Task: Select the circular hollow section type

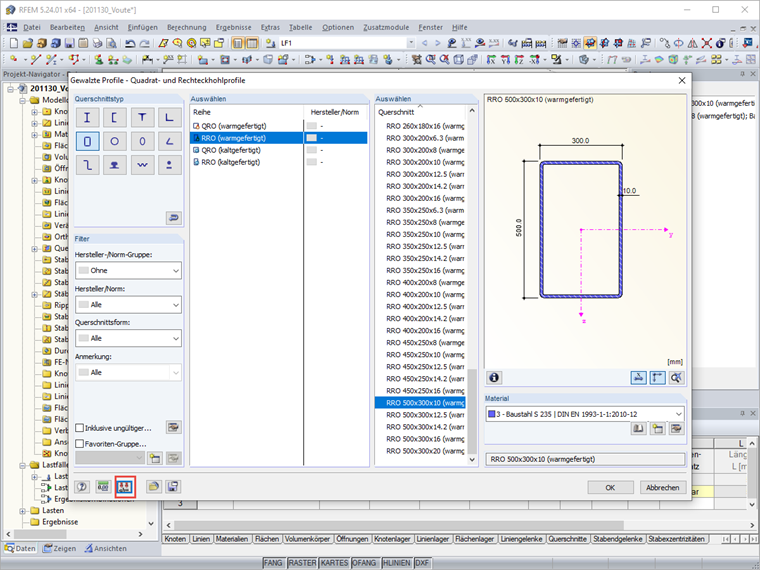Action: [114, 142]
